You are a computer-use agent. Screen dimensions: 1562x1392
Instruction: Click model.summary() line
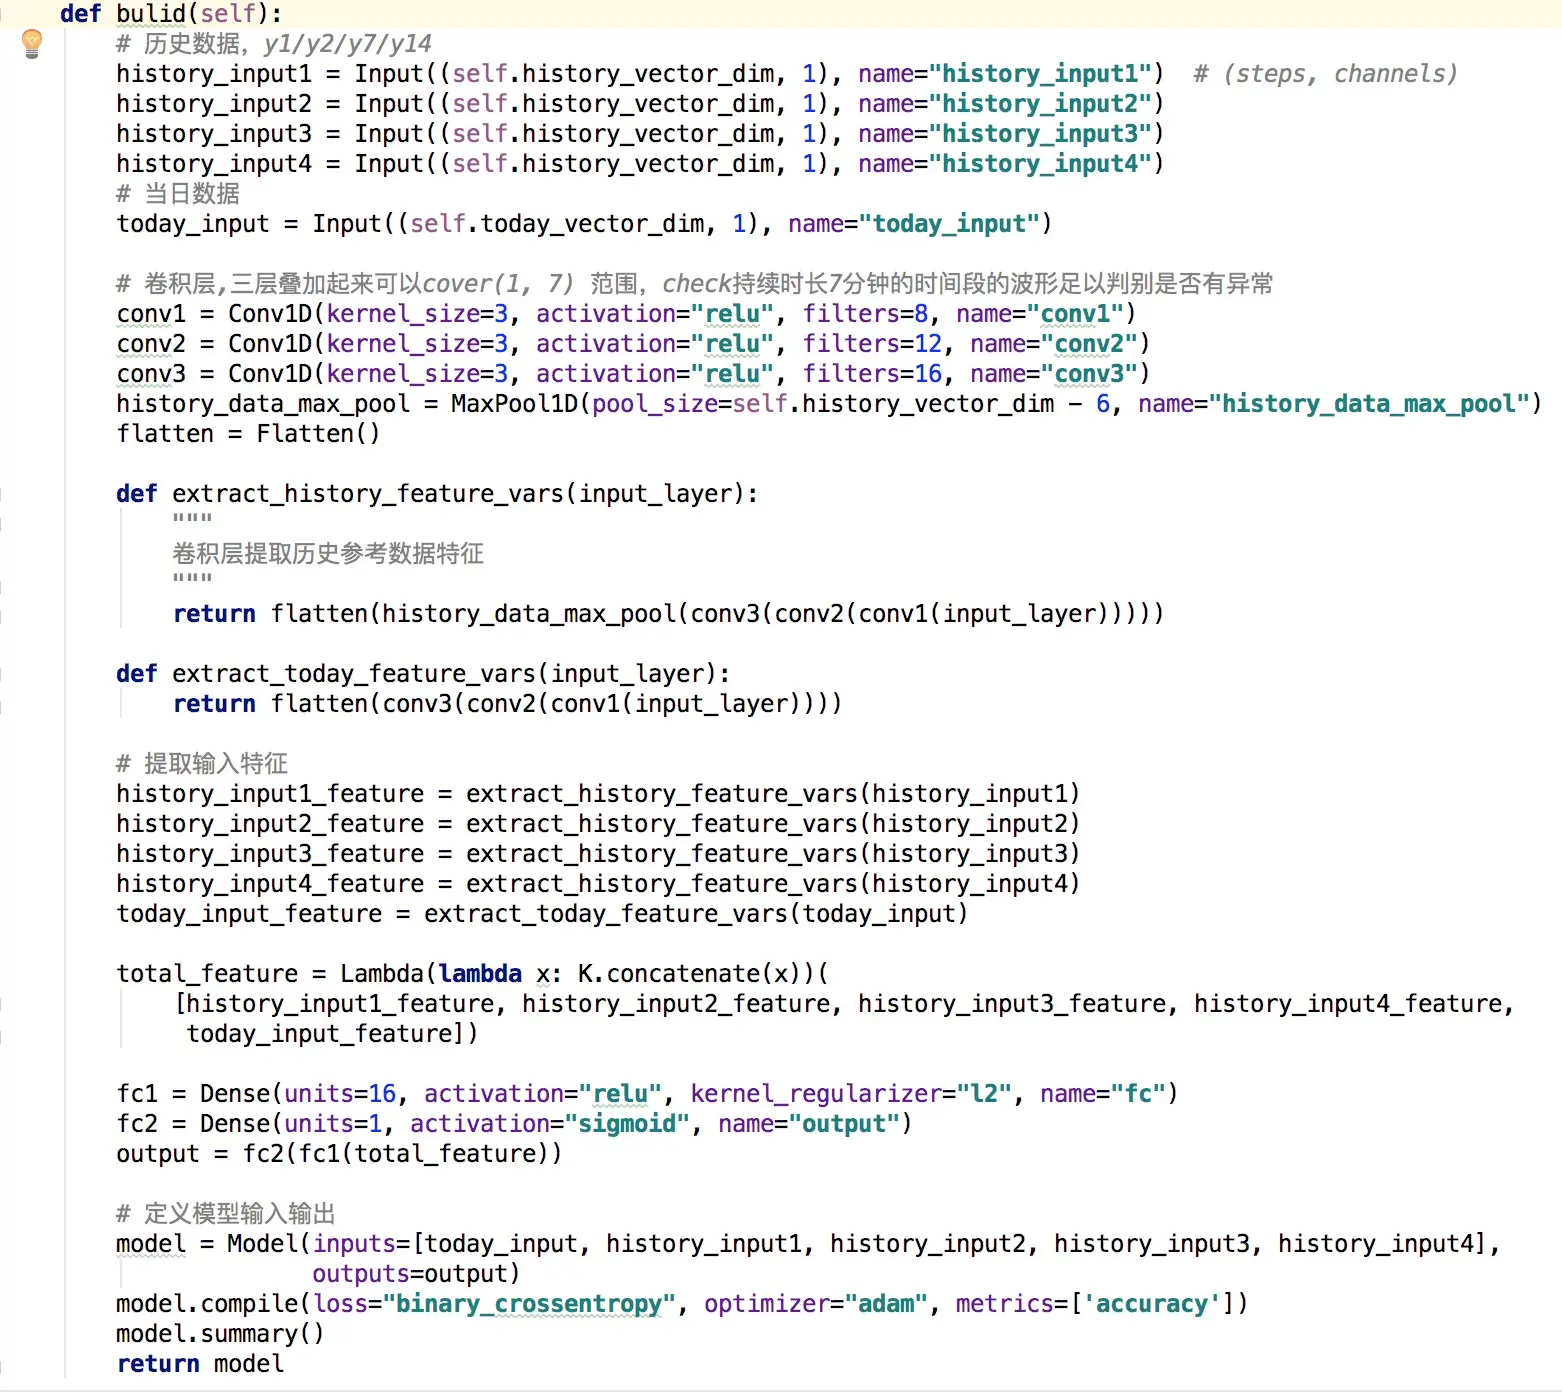coord(220,1334)
